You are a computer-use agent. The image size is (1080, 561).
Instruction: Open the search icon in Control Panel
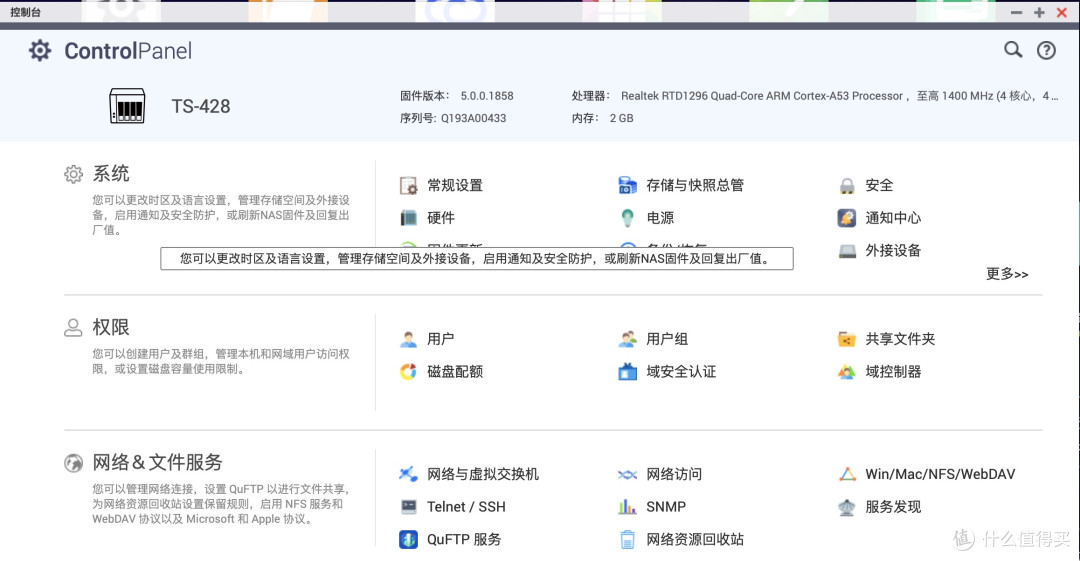1012,50
